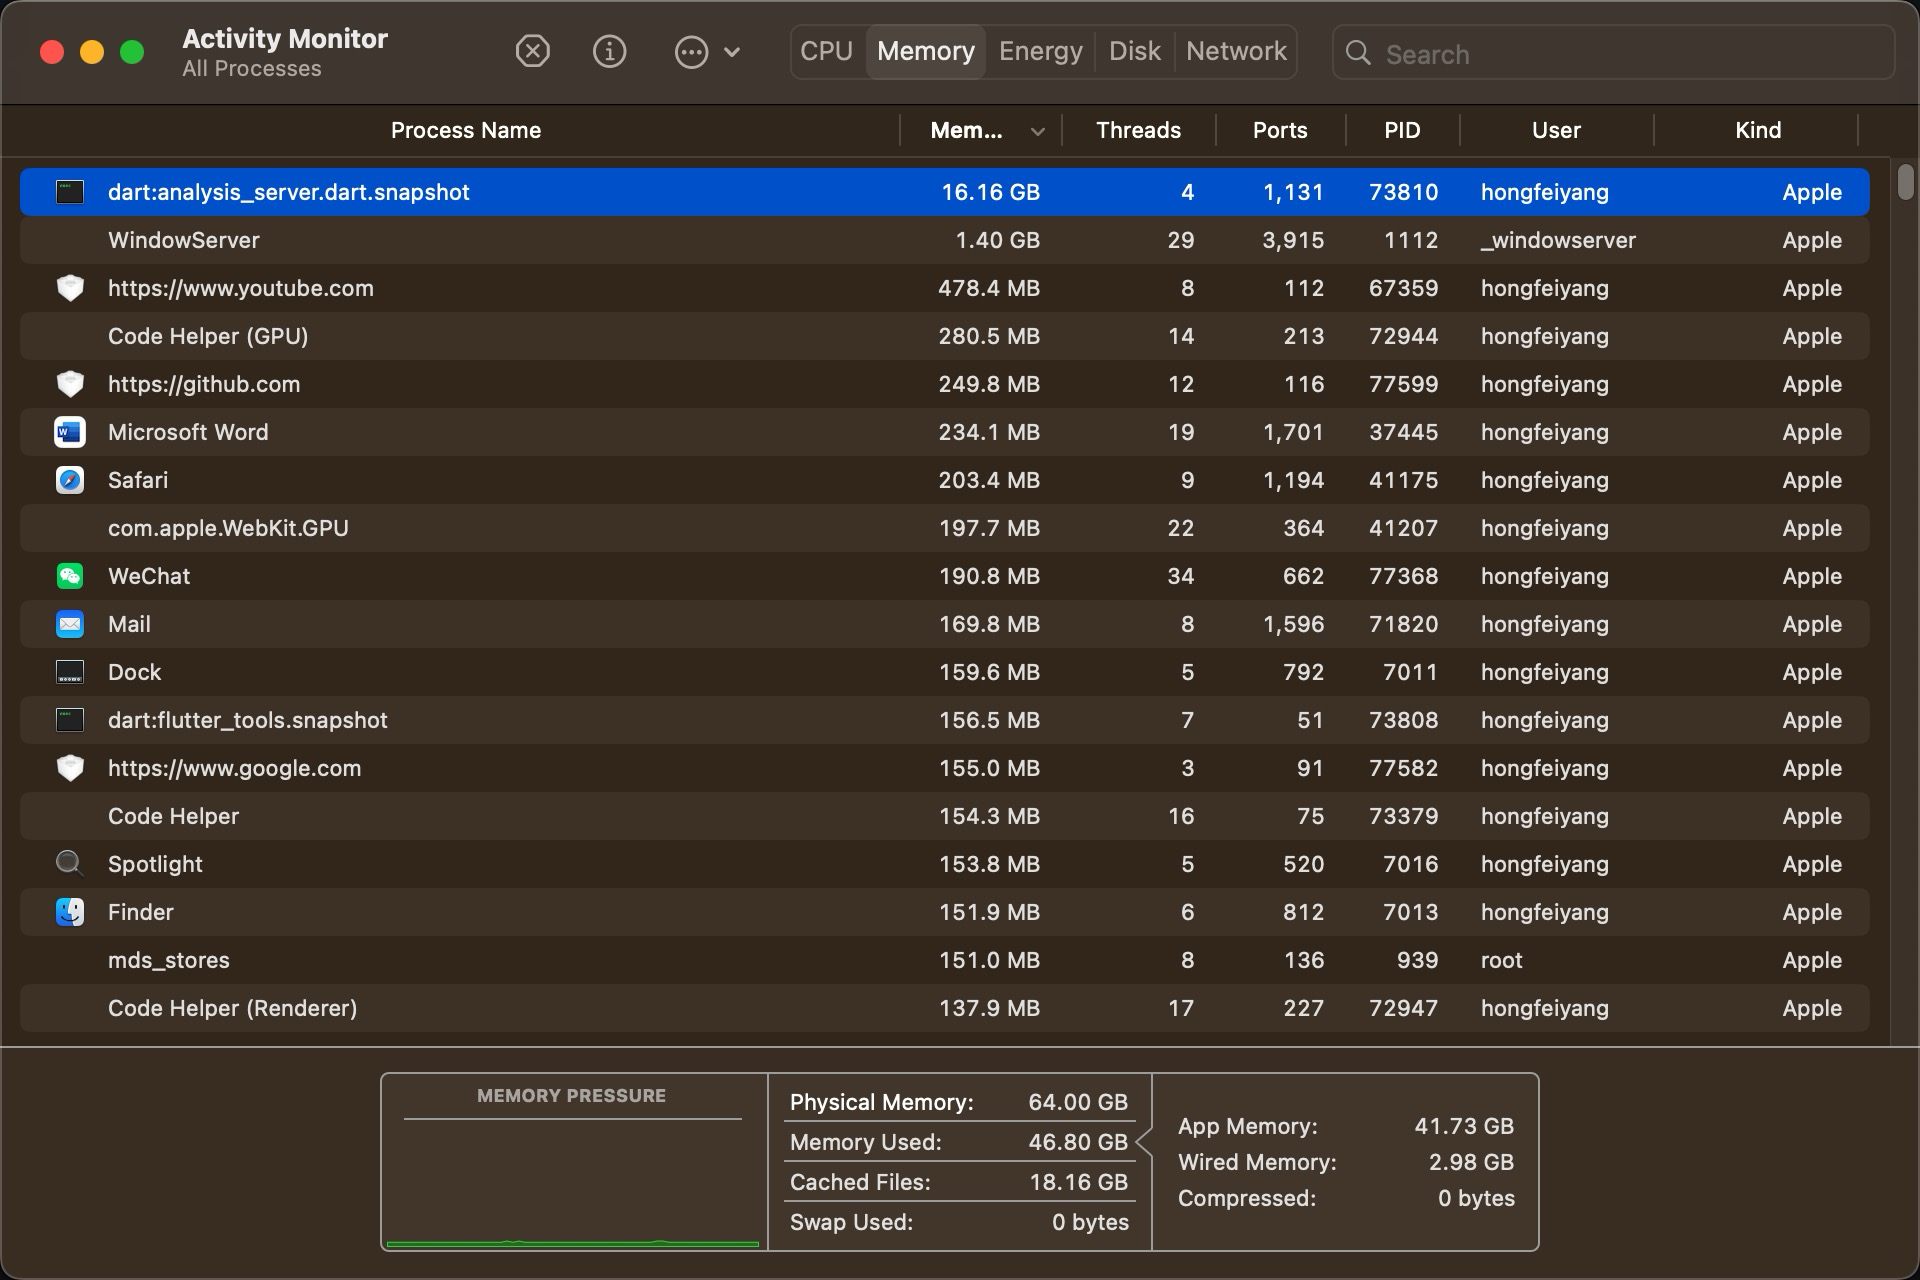Viewport: 1920px width, 1280px height.
Task: Select the com.apple.WebKit.GPU row
Action: pos(944,528)
